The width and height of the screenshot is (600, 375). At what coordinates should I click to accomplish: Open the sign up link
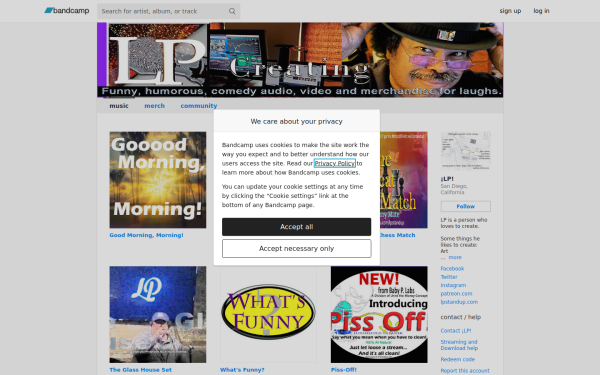(x=510, y=11)
